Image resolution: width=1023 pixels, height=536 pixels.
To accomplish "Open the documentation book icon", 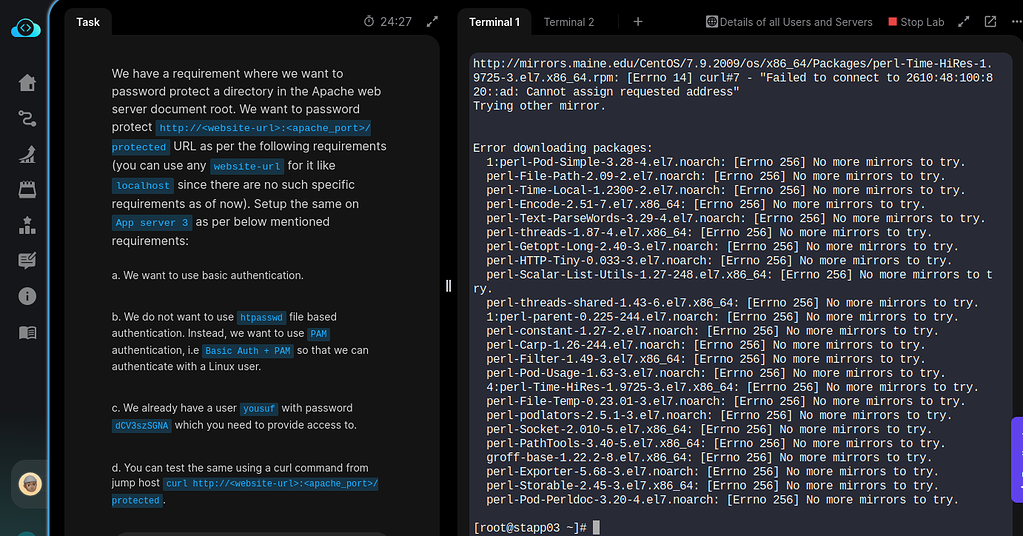I will click(27, 332).
